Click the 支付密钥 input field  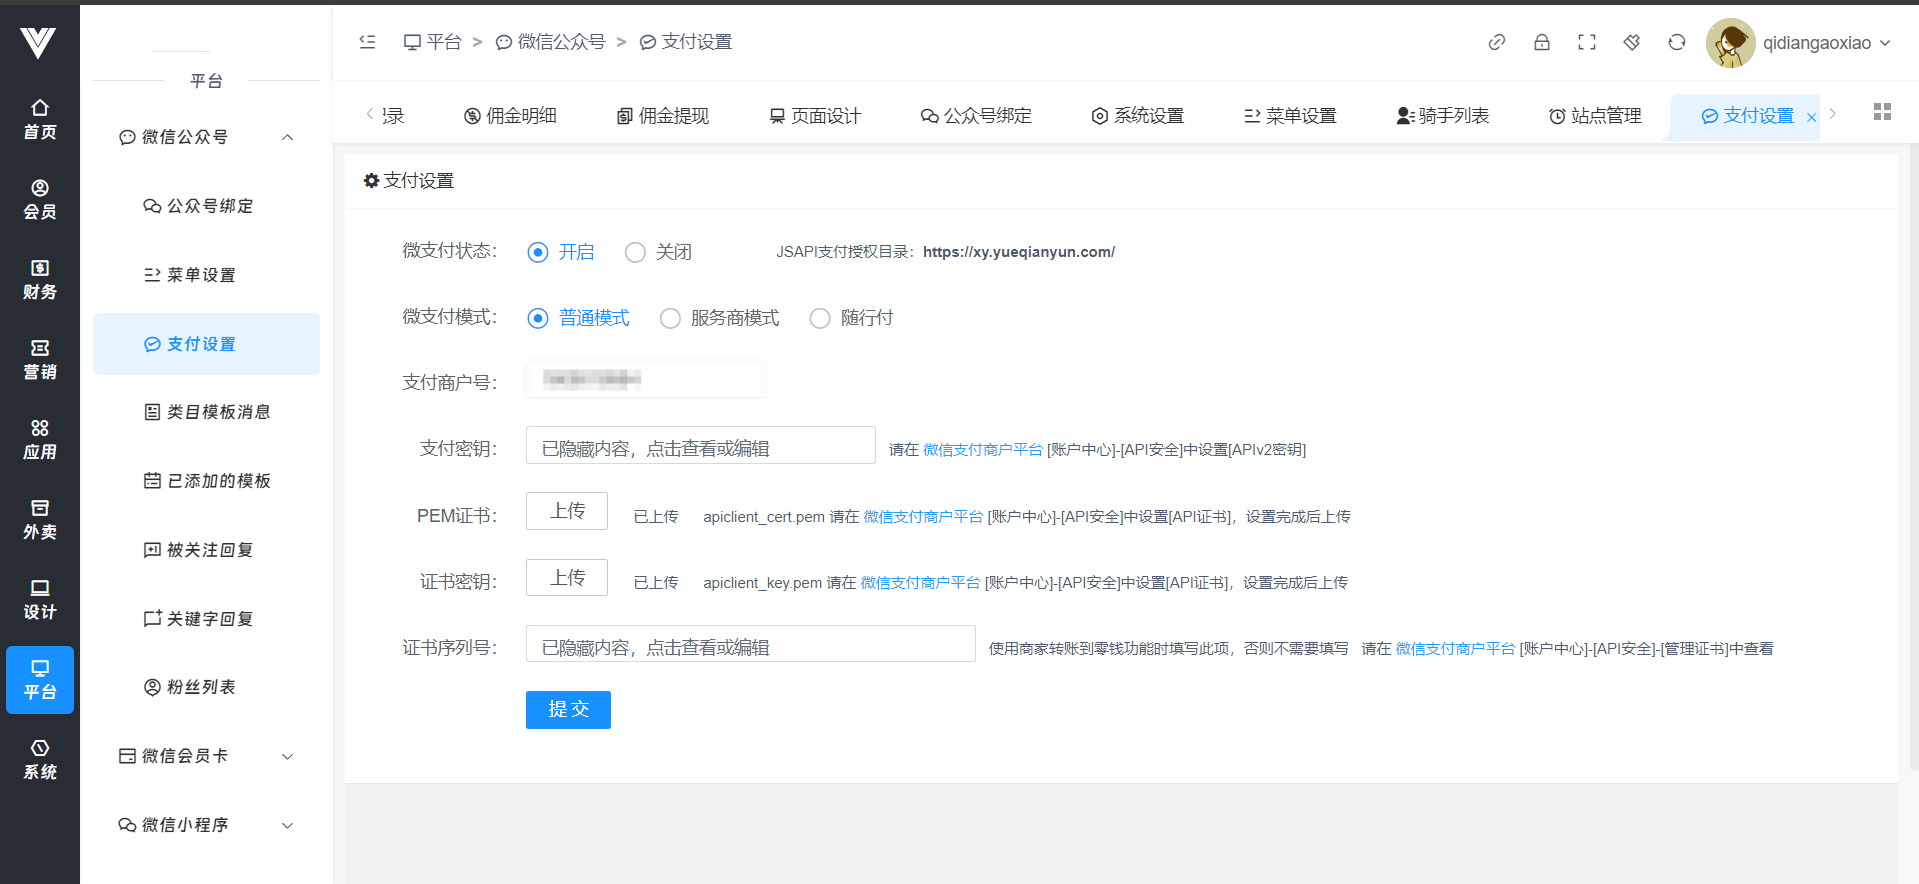(x=700, y=446)
